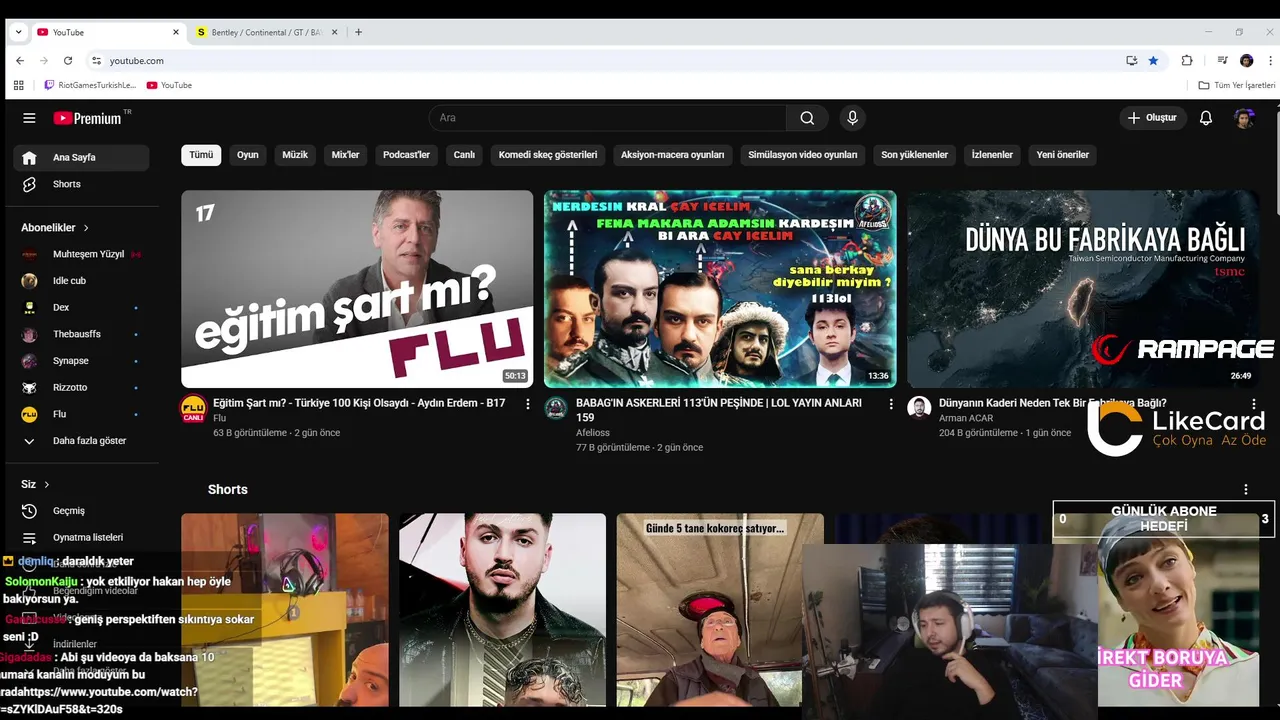
Task: Open Flu channel in subscriptions list
Action: [81, 414]
